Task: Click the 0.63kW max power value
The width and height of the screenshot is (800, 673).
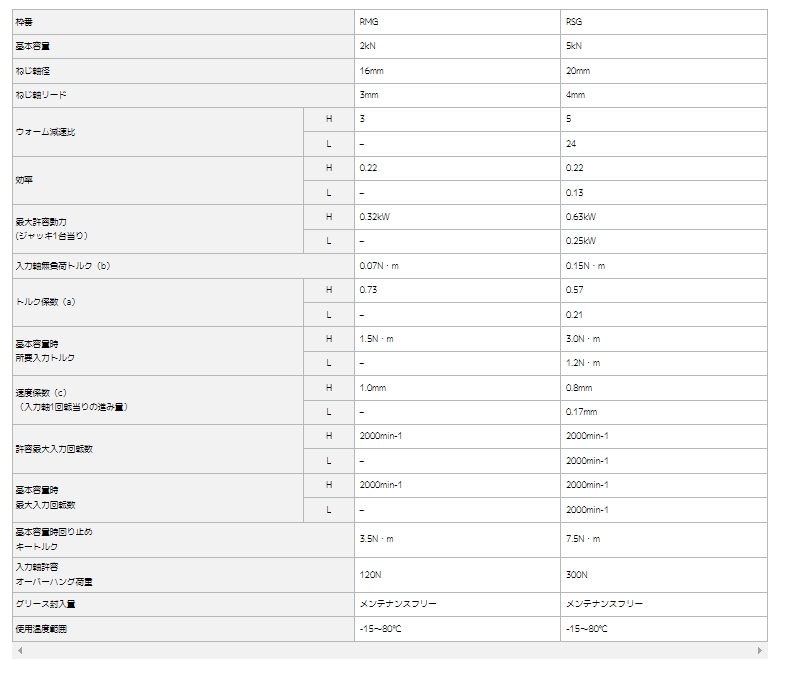Action: tap(581, 216)
